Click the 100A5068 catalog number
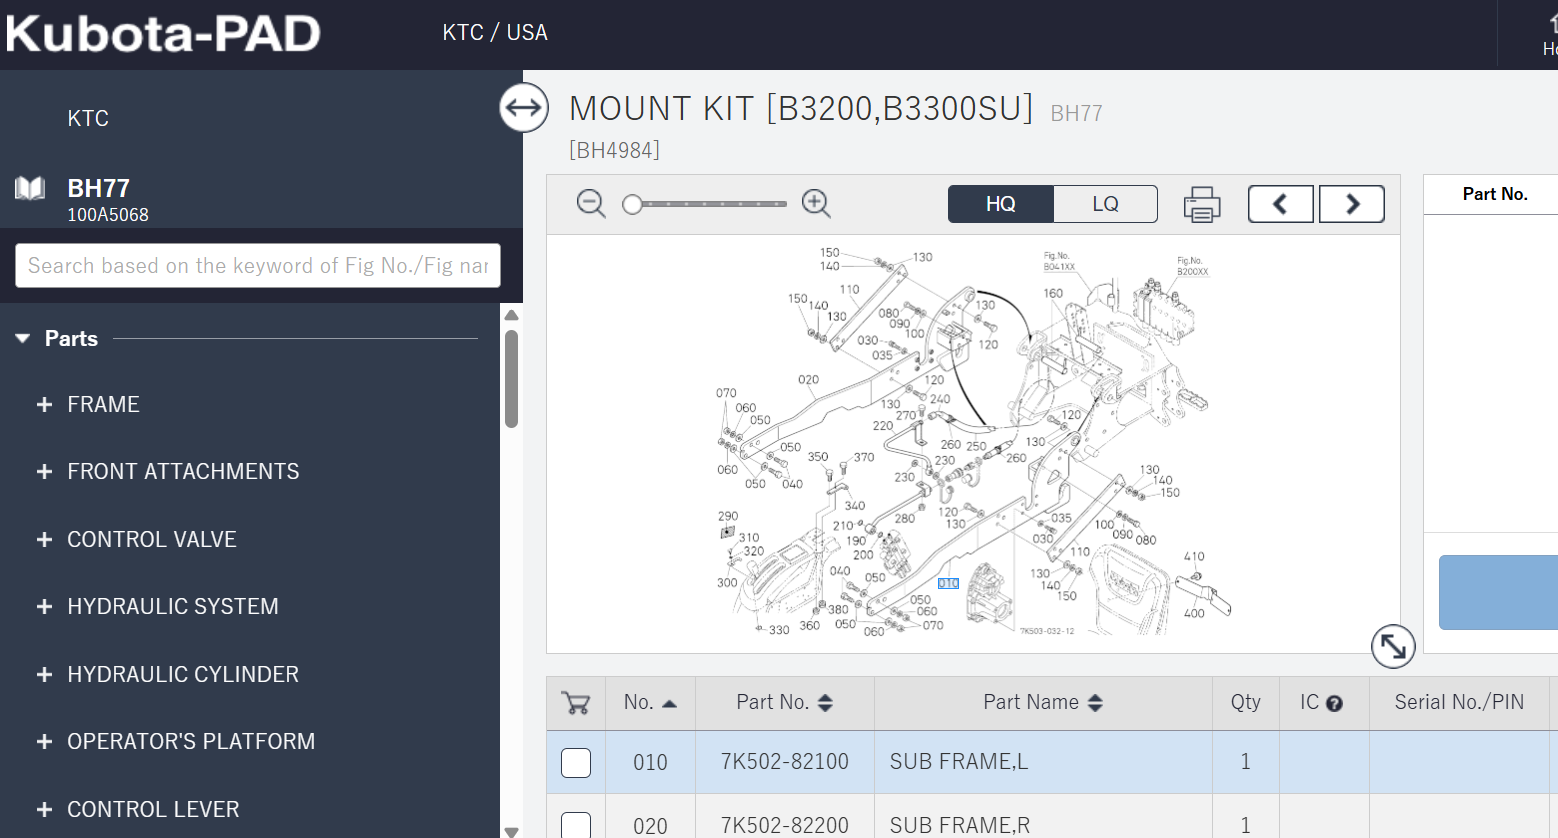 (x=108, y=215)
